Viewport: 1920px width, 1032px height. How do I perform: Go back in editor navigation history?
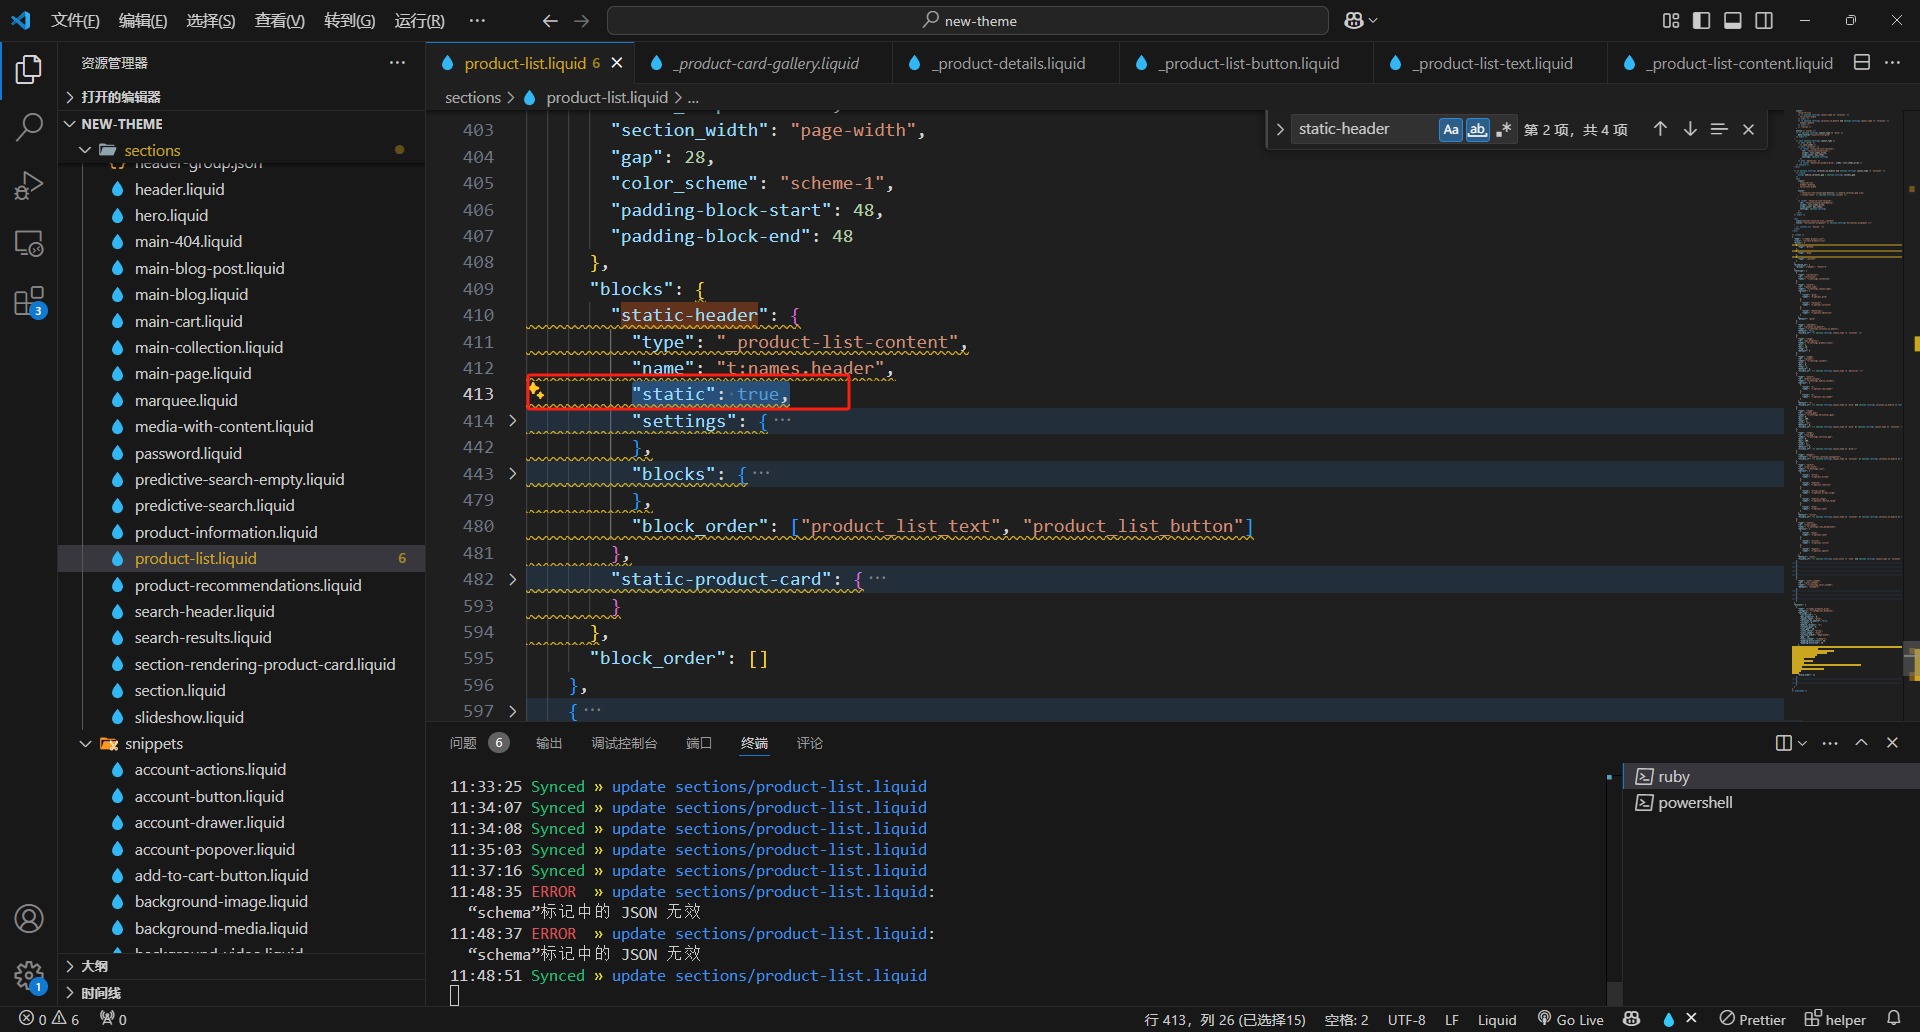click(x=550, y=20)
